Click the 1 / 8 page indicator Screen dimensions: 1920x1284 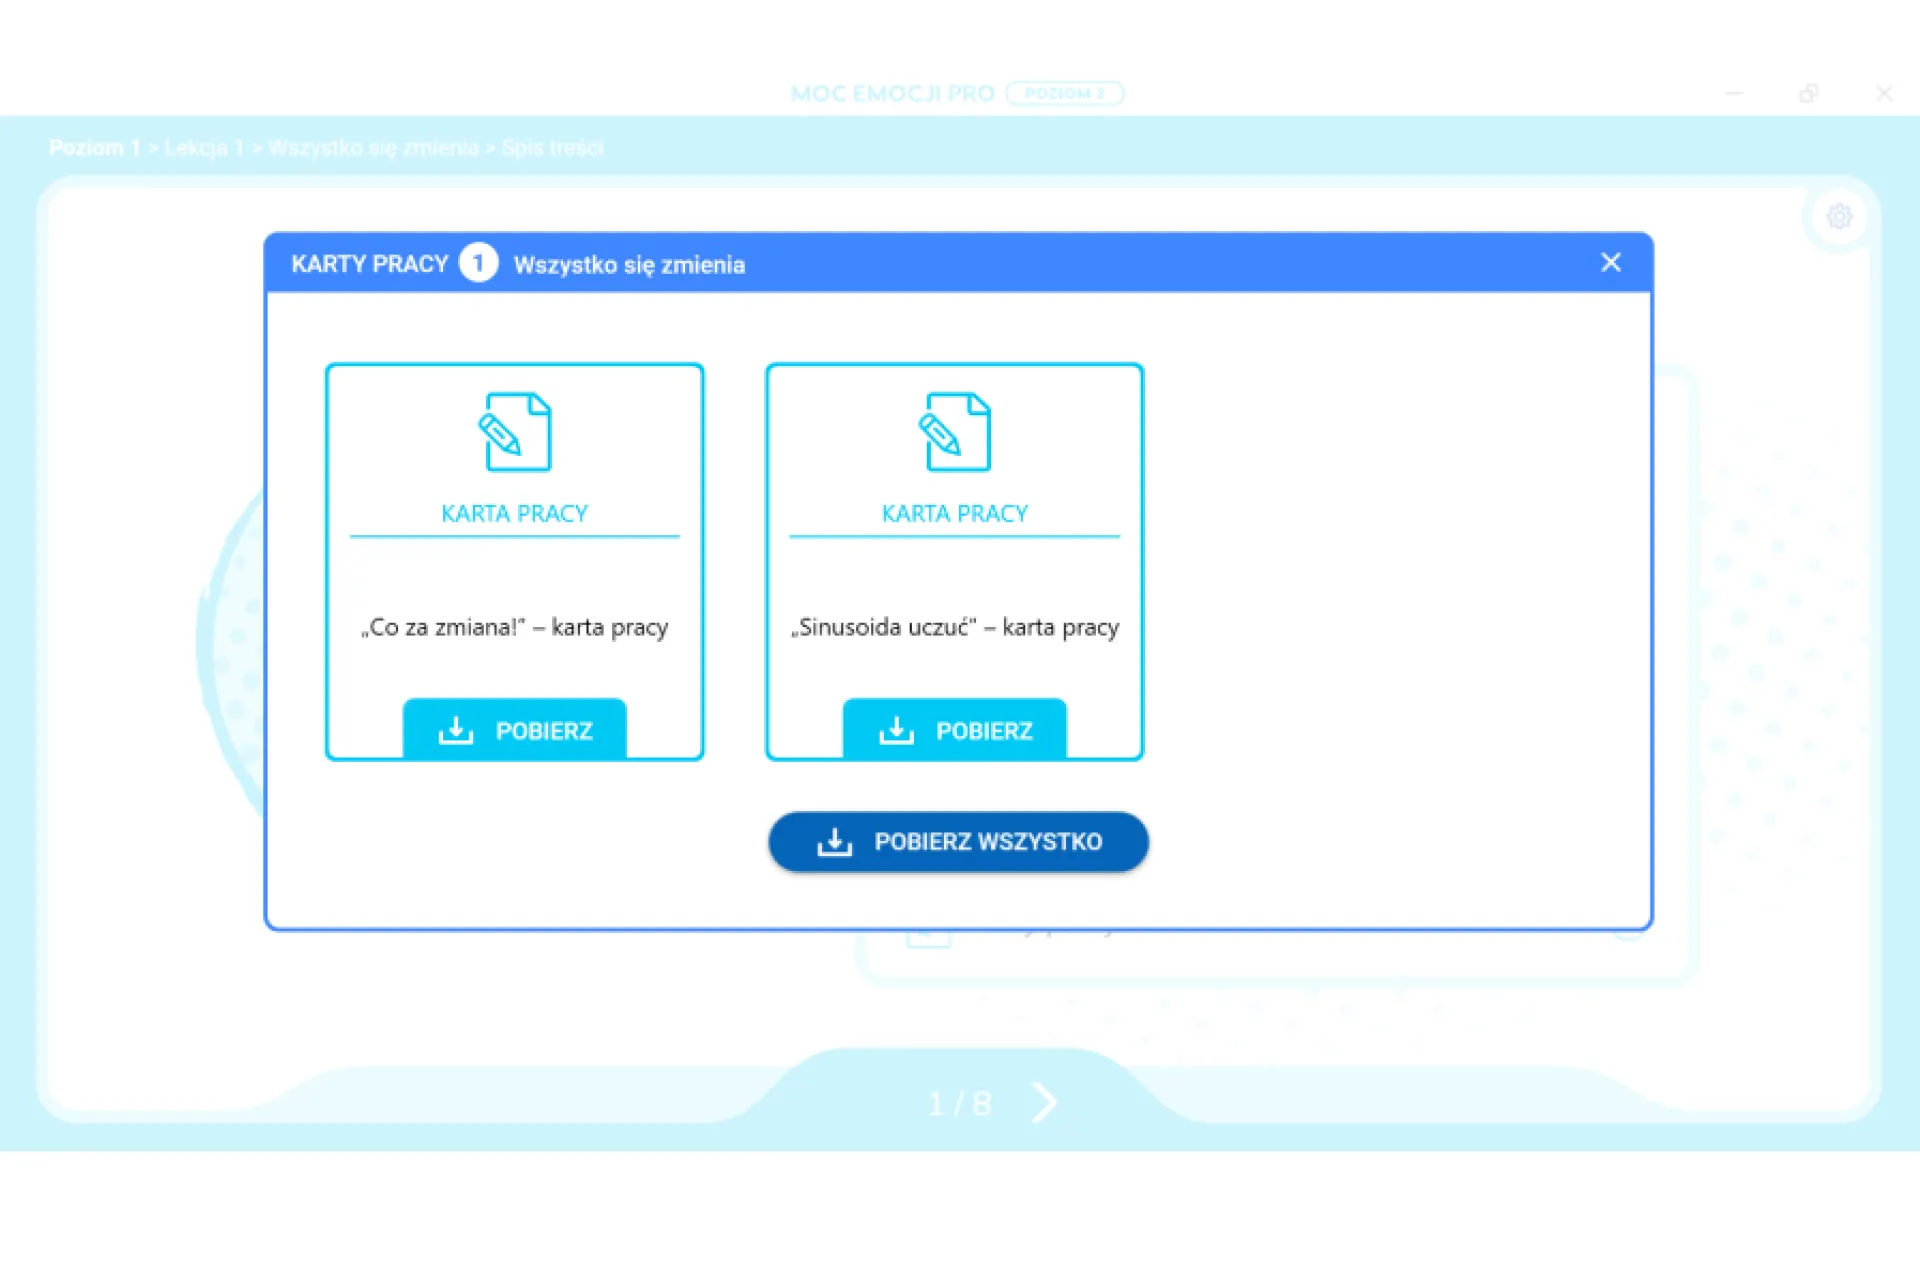[958, 1103]
